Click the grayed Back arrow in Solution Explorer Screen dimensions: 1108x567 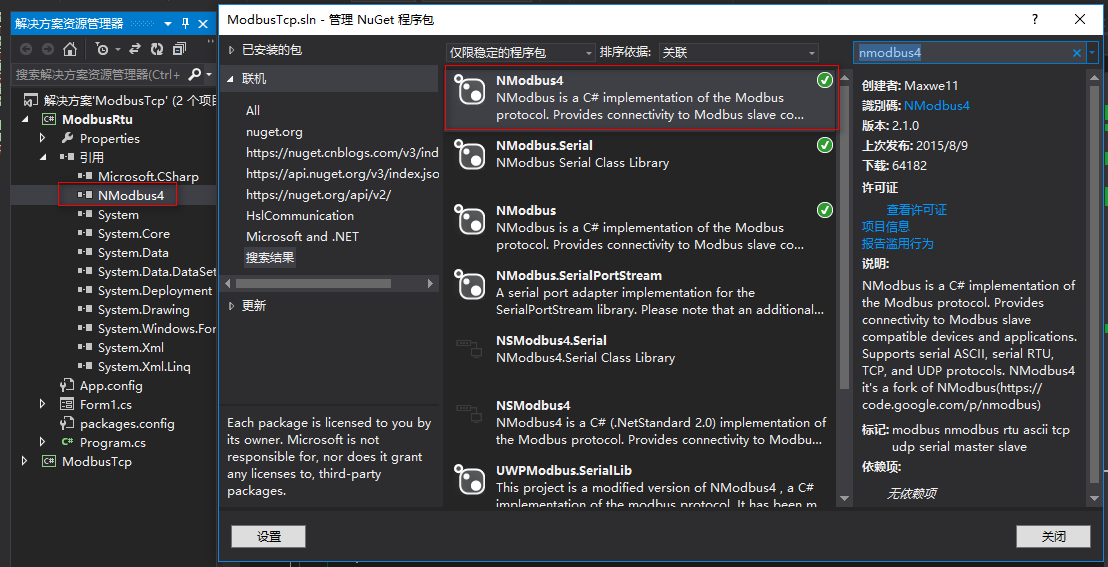pos(26,49)
